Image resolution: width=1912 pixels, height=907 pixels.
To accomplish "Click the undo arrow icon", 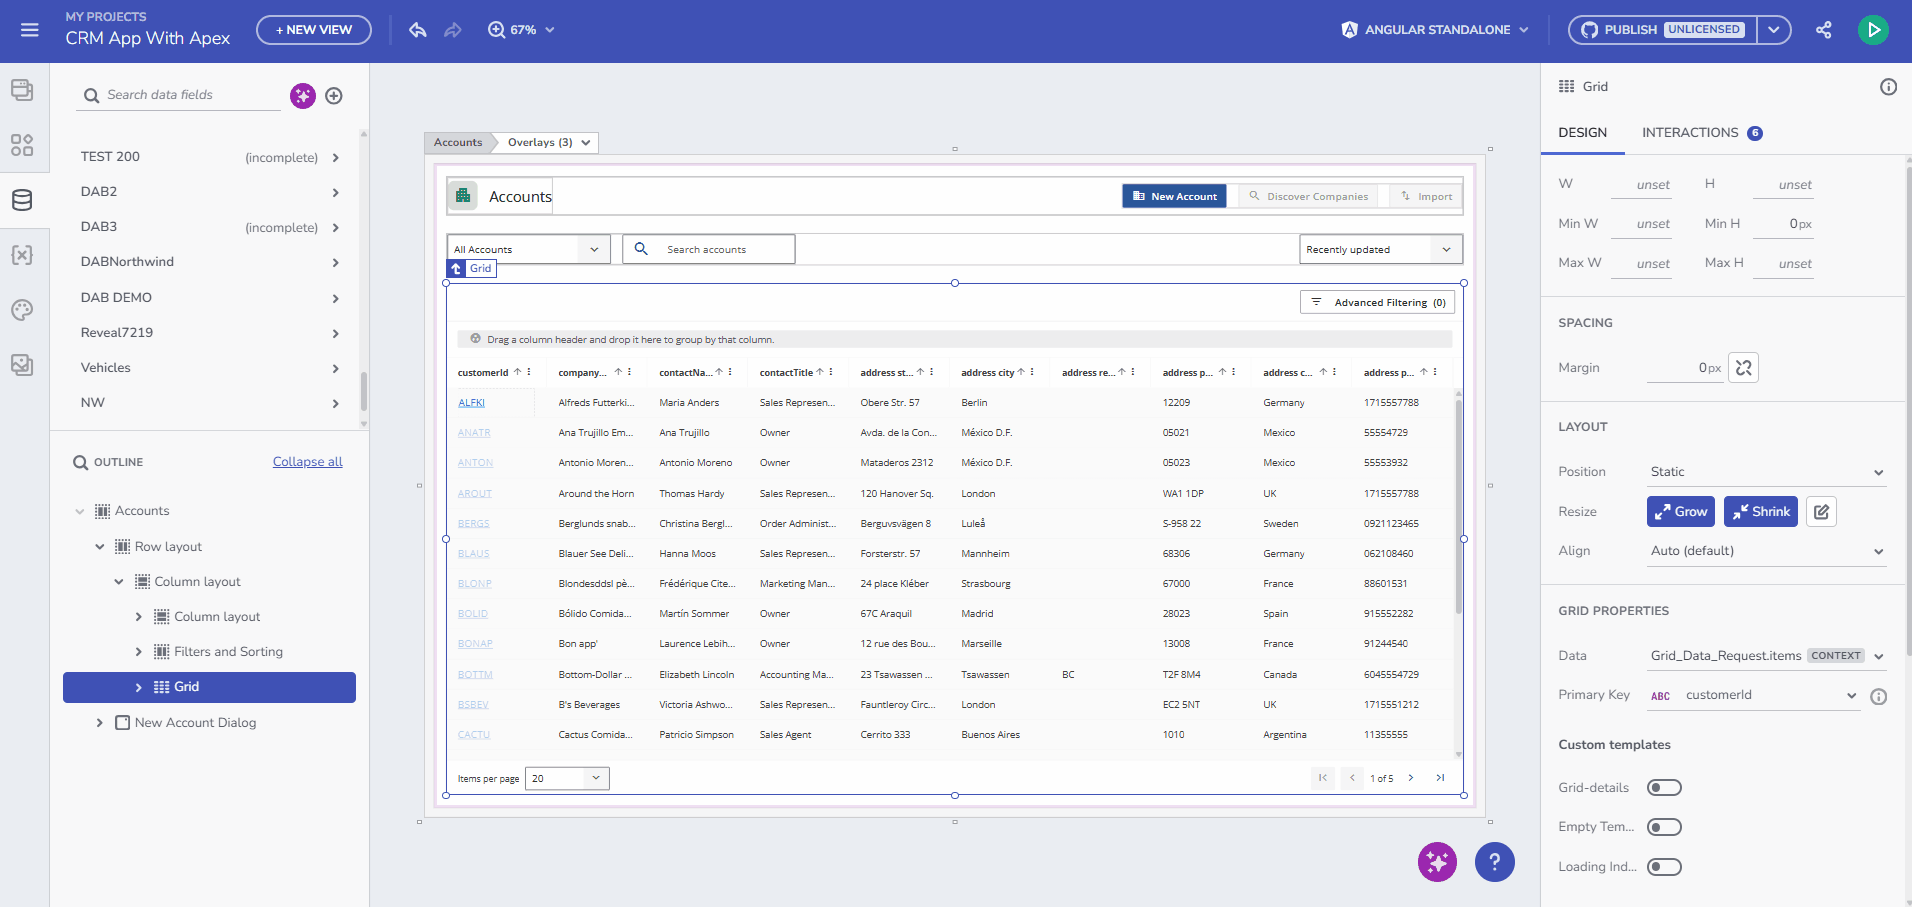I will [418, 30].
